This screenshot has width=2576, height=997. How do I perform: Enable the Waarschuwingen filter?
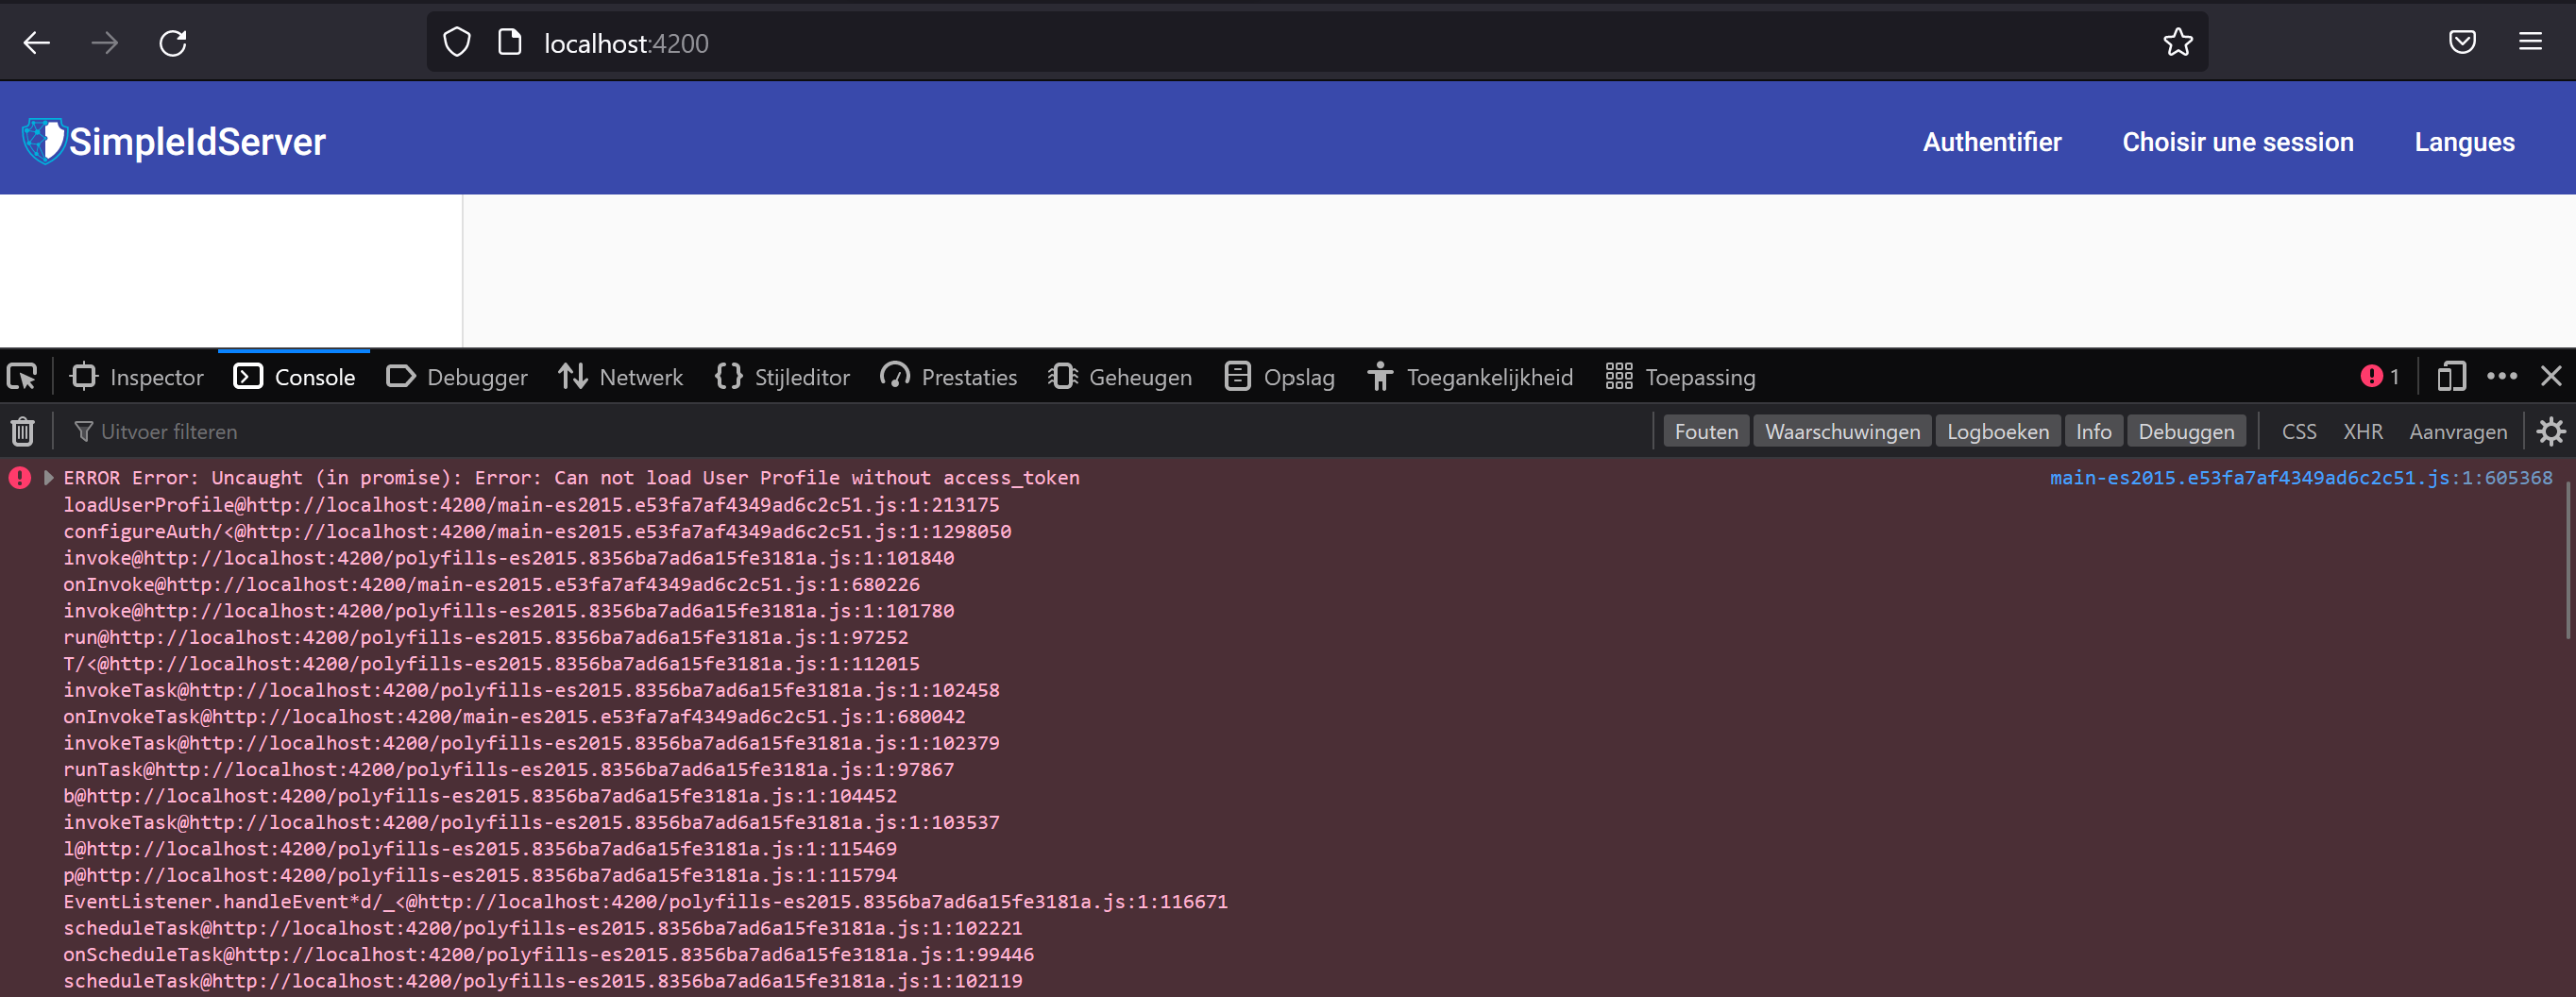[1842, 430]
